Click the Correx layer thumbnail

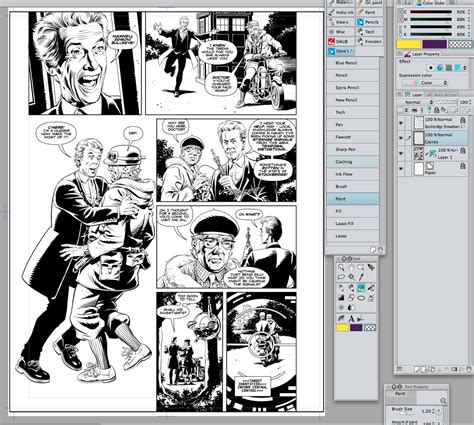[418, 137]
